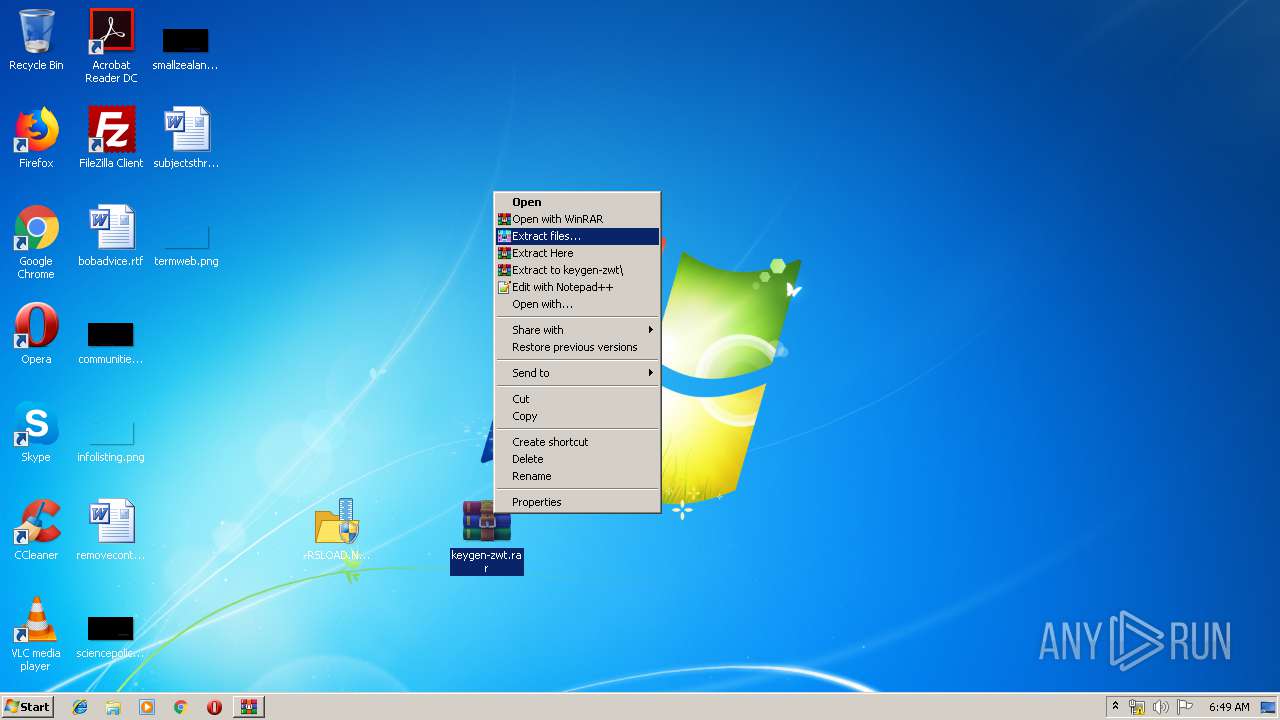Select the subjectsthr Word document icon
Screen dimensions: 1280x720
pos(186,138)
